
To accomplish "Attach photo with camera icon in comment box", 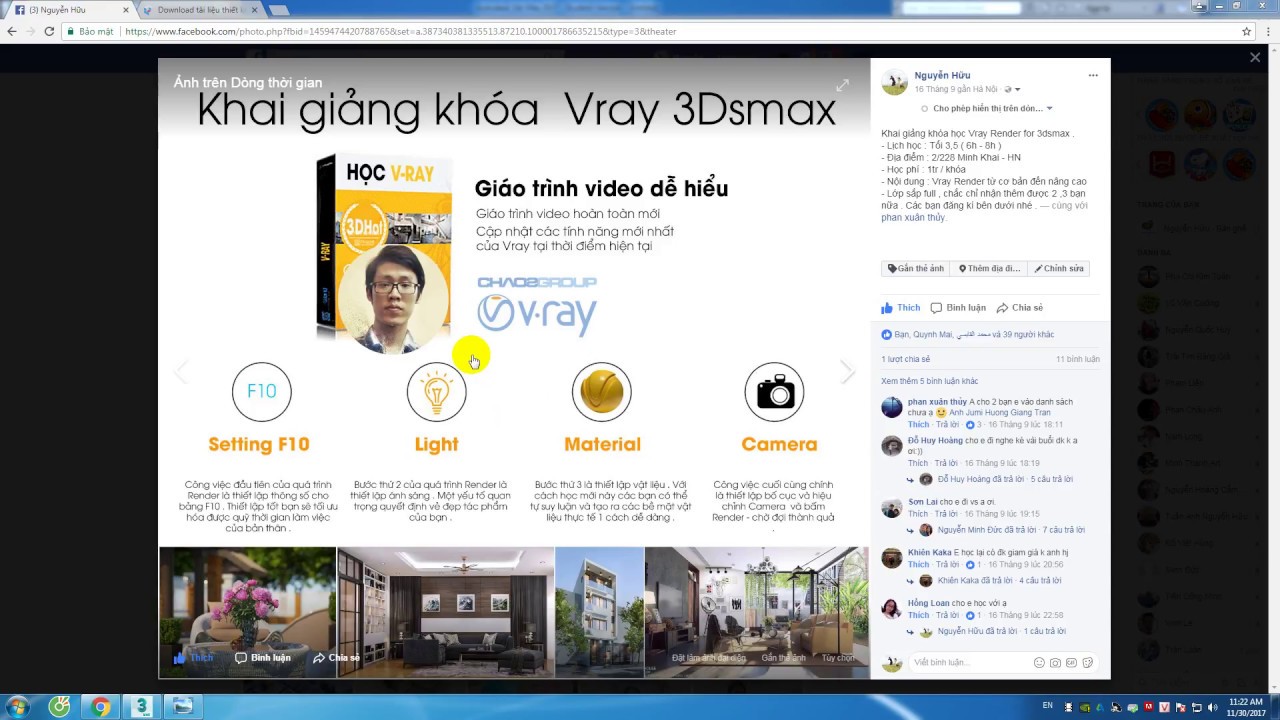I will click(x=1055, y=663).
